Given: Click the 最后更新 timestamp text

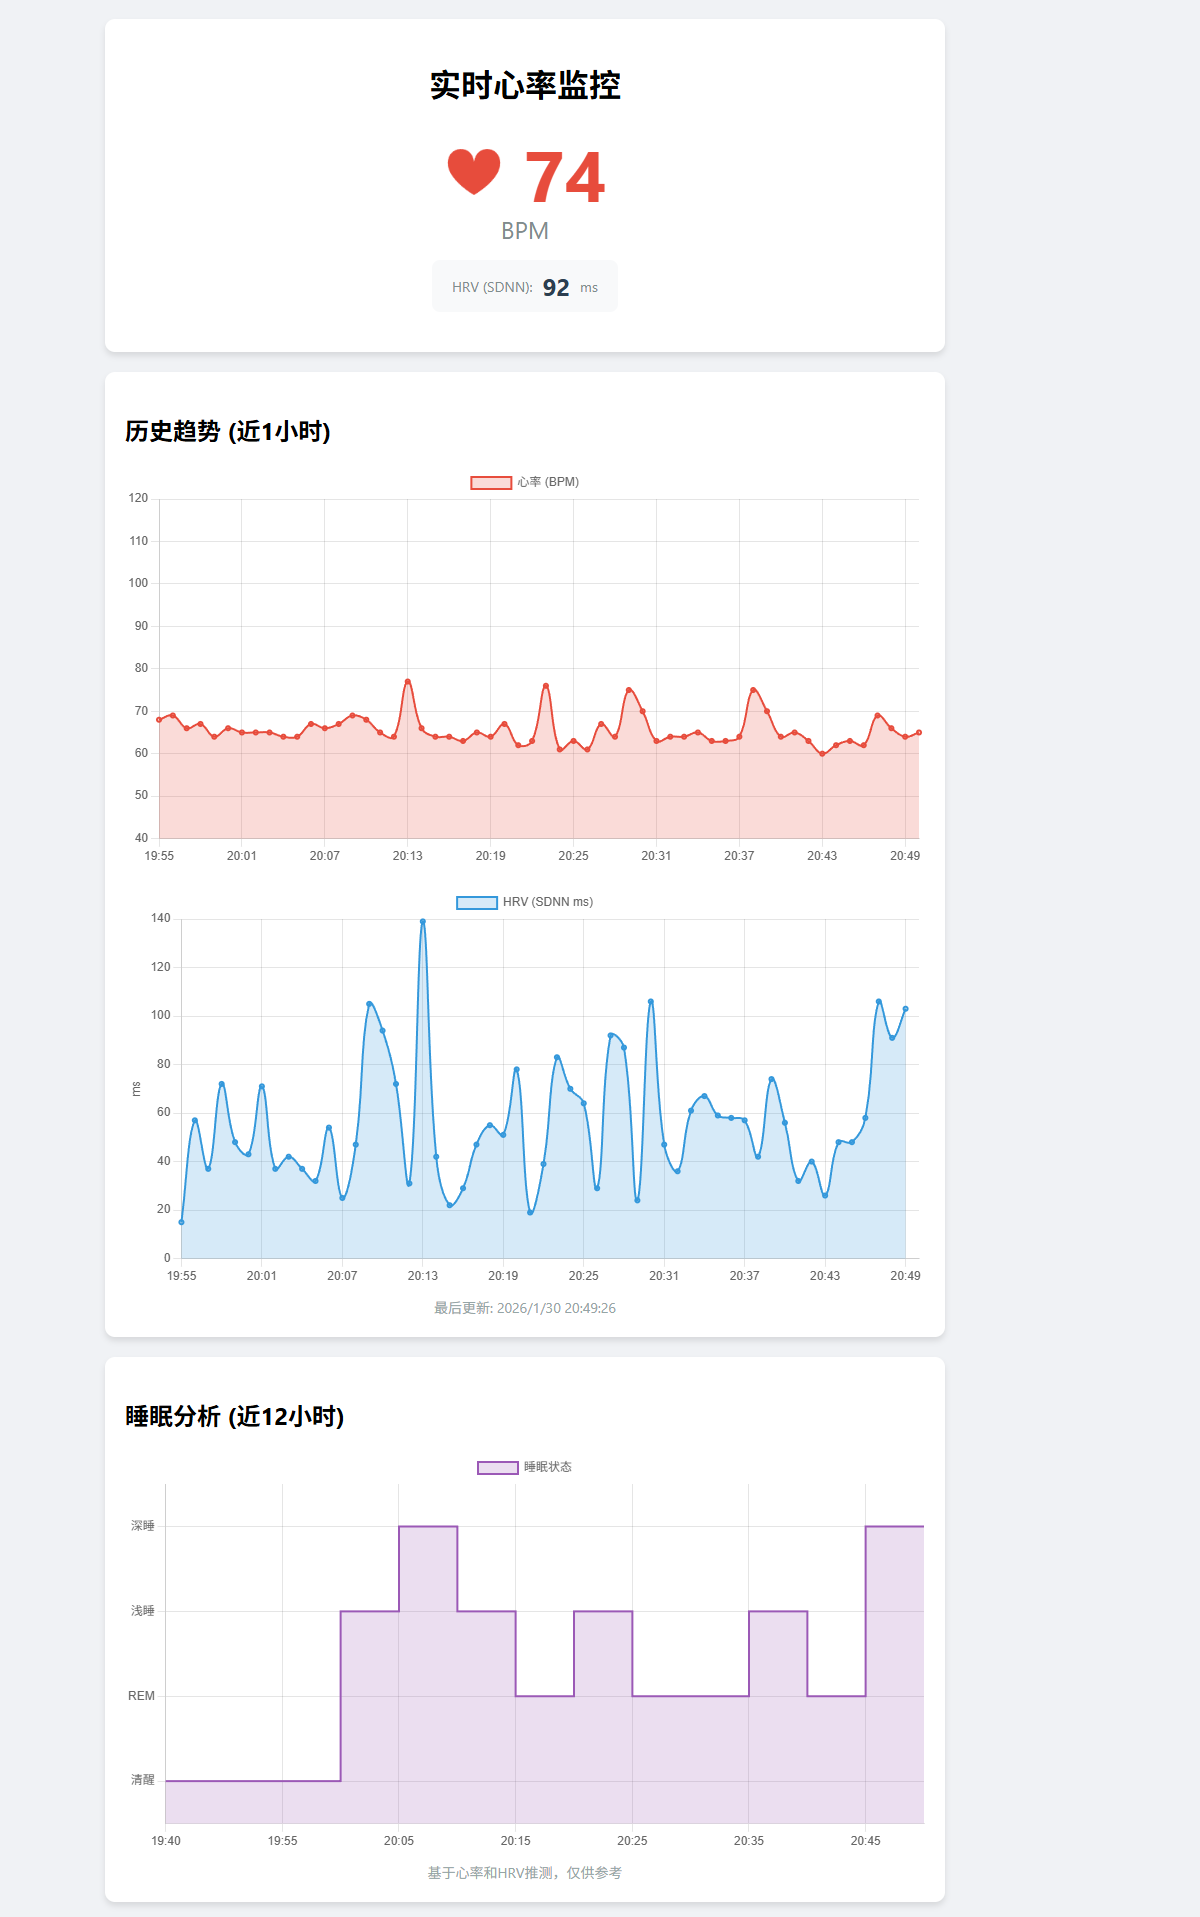Looking at the screenshot, I should [525, 1308].
